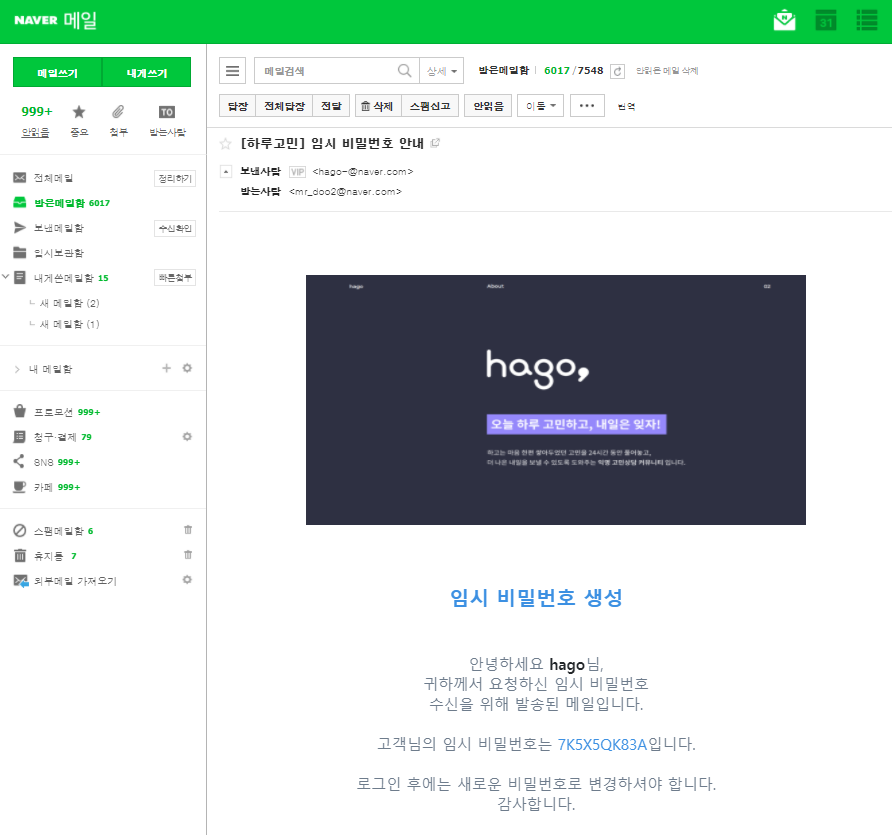Open the email in a new window icon

435,143
